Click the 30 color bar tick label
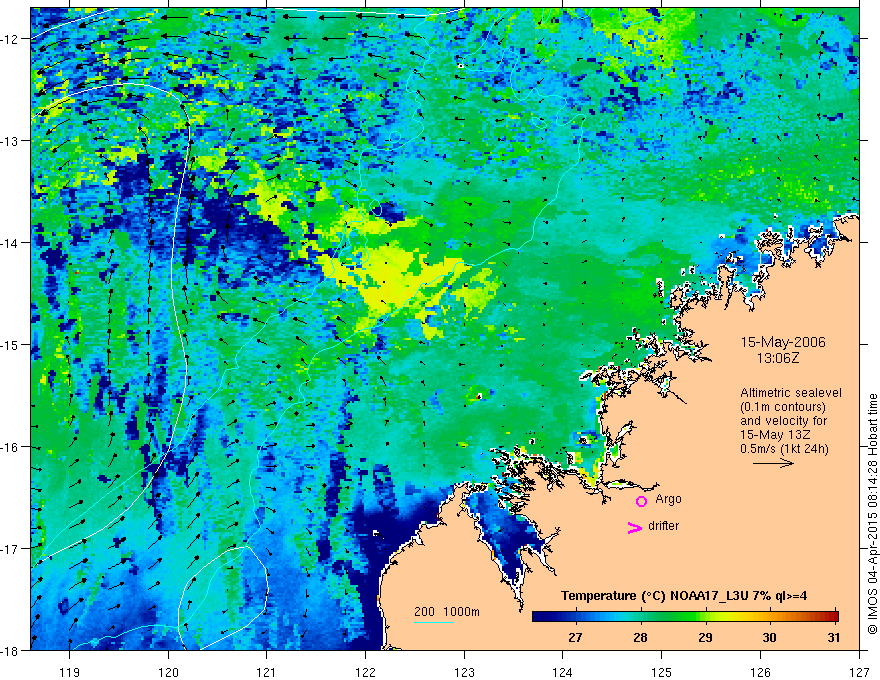This screenshot has width=880, height=680. pyautogui.click(x=769, y=637)
